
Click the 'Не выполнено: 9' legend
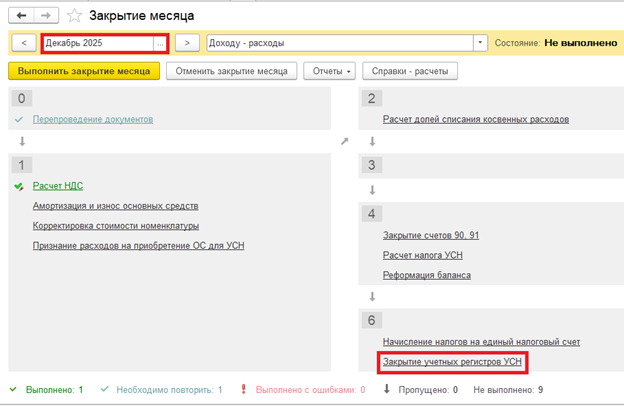tap(508, 390)
